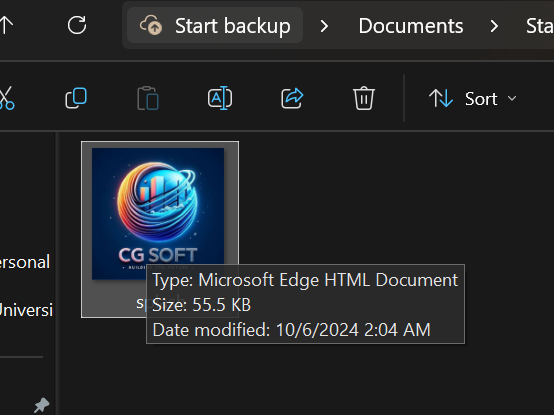The image size is (554, 415).
Task: Click the Paste clipboard icon
Action: (x=148, y=98)
